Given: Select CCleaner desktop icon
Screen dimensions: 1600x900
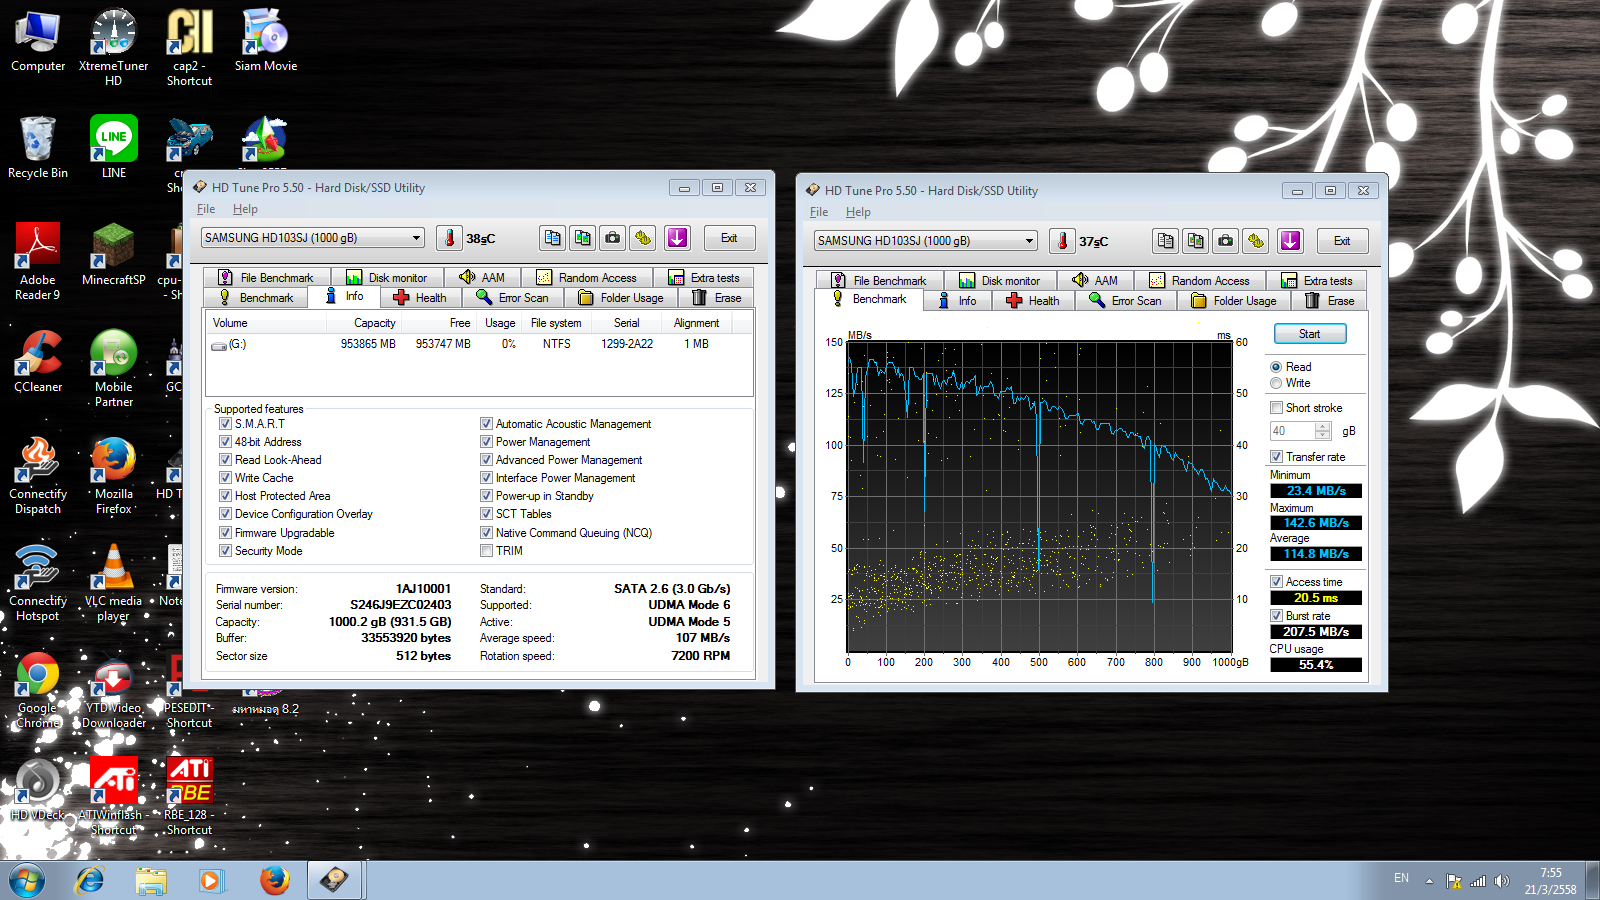Looking at the screenshot, I should [38, 361].
